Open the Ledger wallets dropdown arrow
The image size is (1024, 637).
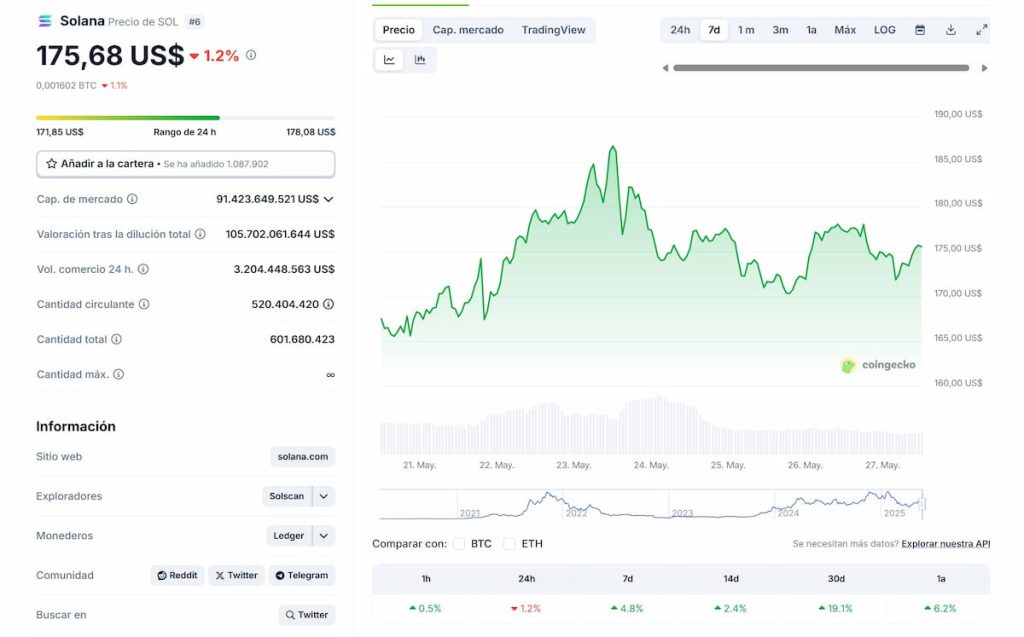point(324,536)
